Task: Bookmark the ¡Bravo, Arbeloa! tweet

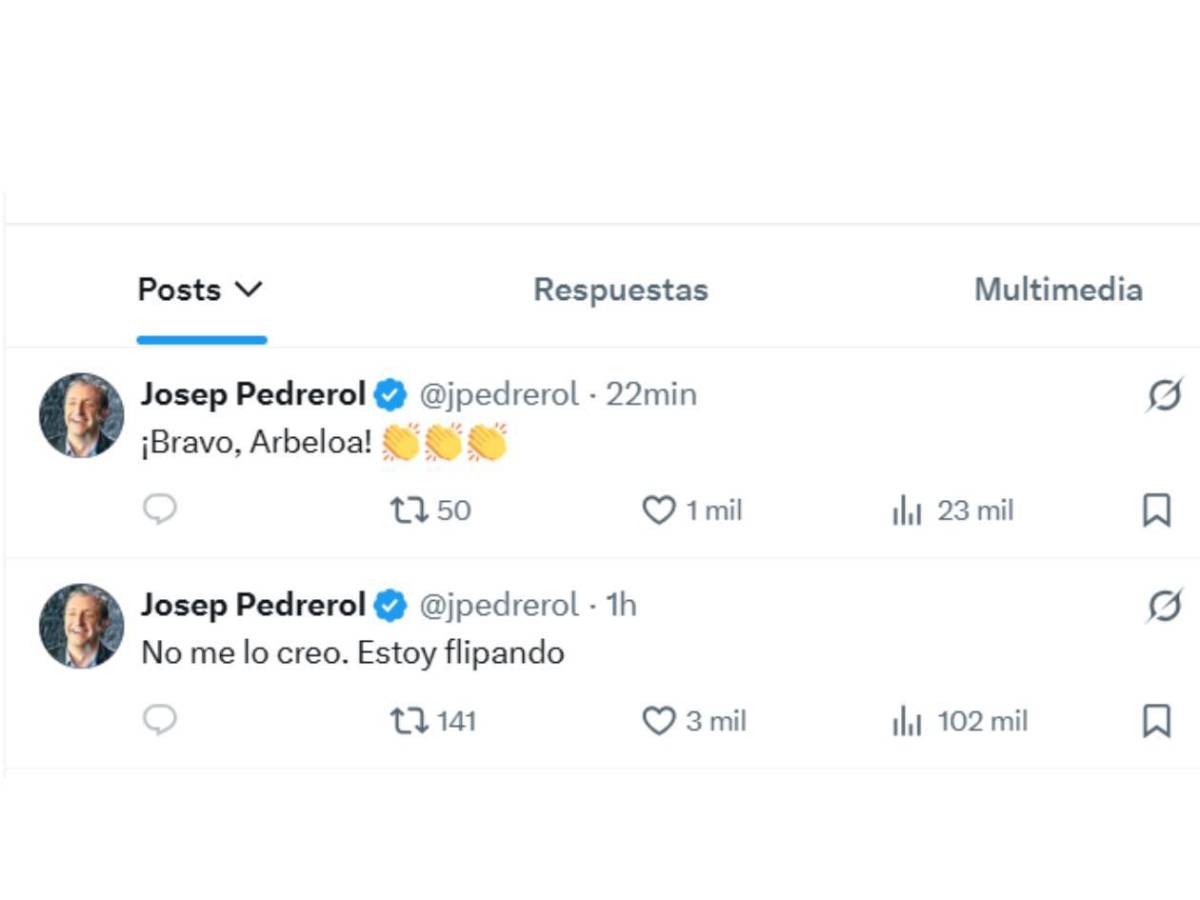Action: pos(1156,510)
